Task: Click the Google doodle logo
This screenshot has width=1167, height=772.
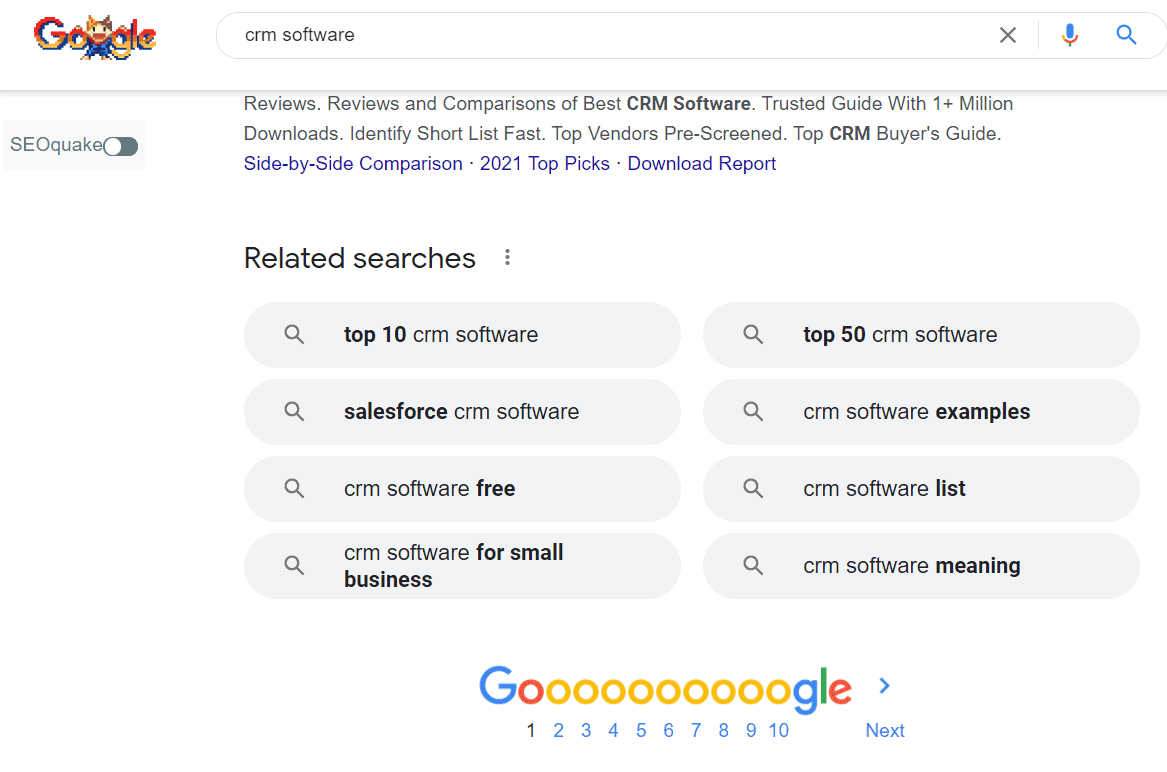Action: [95, 37]
